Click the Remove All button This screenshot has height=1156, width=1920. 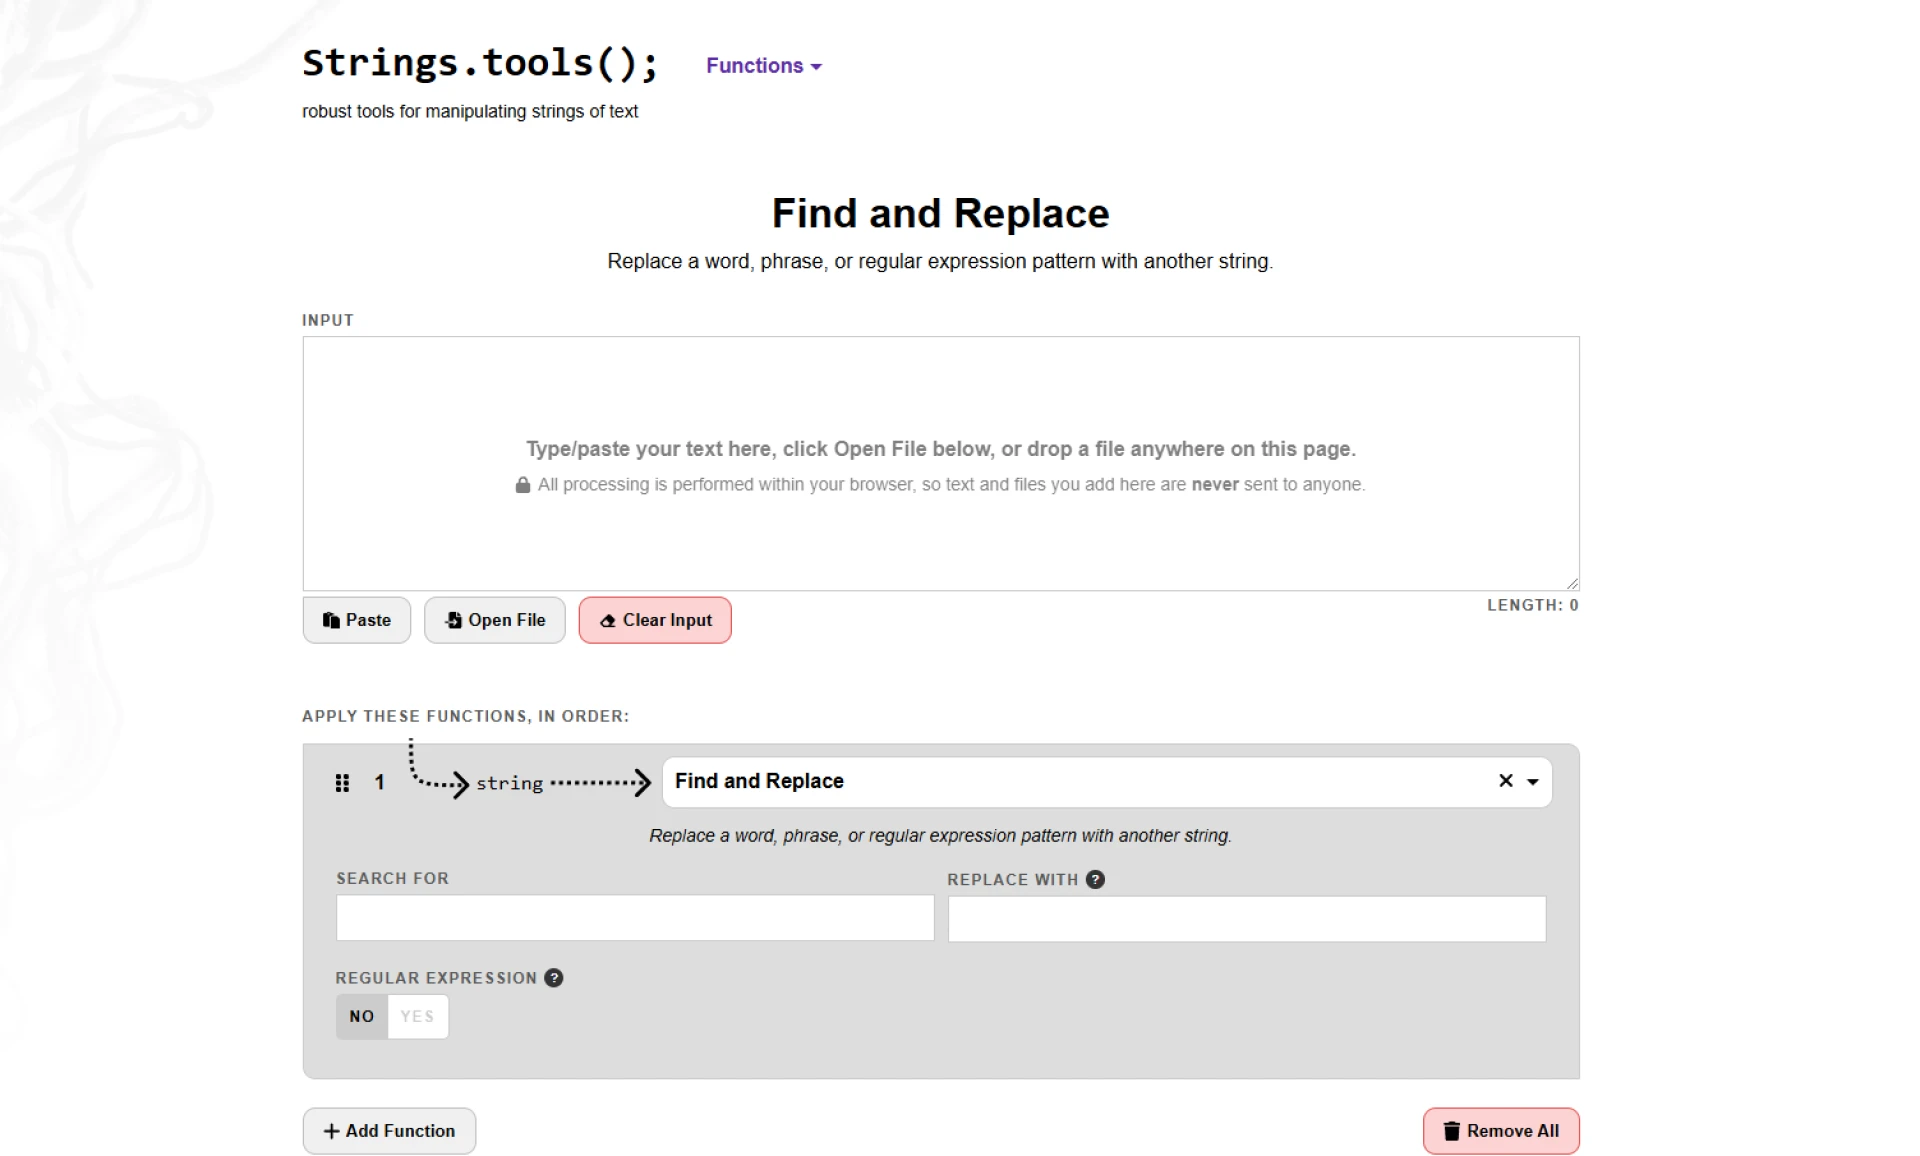(1501, 1131)
